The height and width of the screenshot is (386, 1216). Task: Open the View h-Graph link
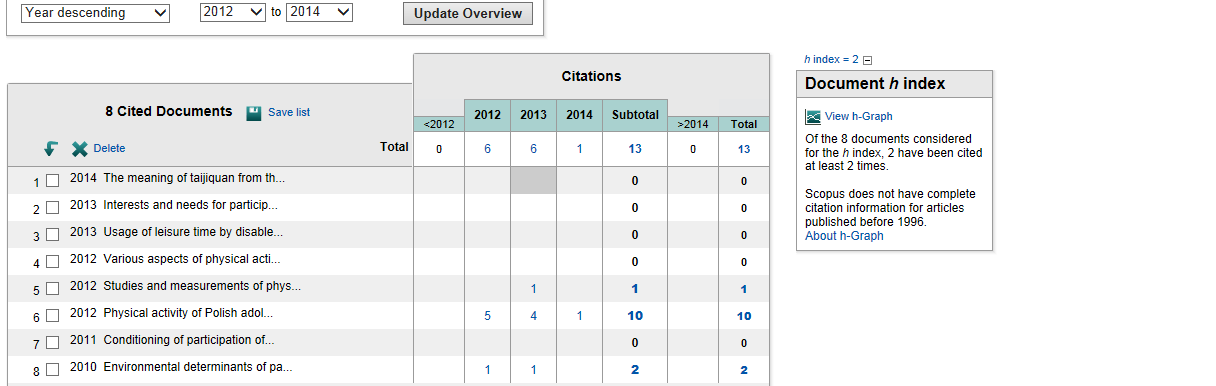(858, 117)
